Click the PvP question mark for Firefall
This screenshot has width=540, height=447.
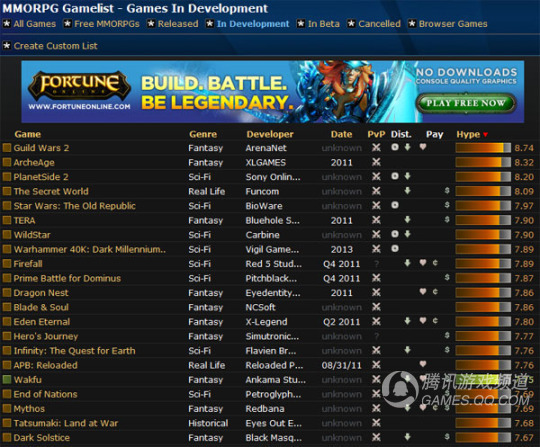tap(376, 264)
